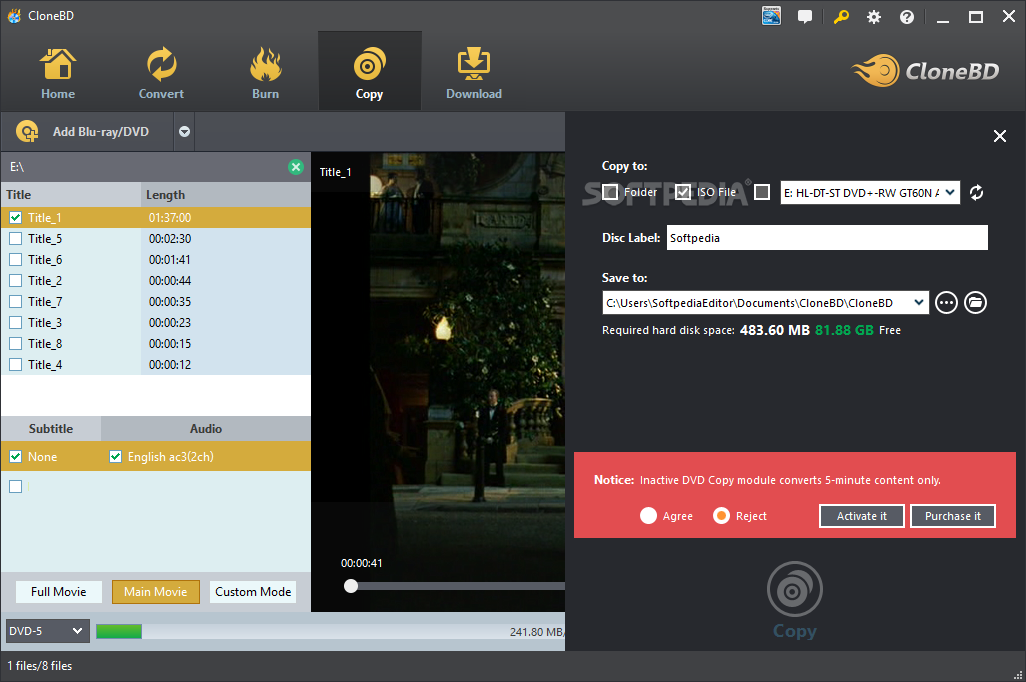1026x682 pixels.
Task: Check the Title_8 checkbox
Action: pyautogui.click(x=16, y=343)
